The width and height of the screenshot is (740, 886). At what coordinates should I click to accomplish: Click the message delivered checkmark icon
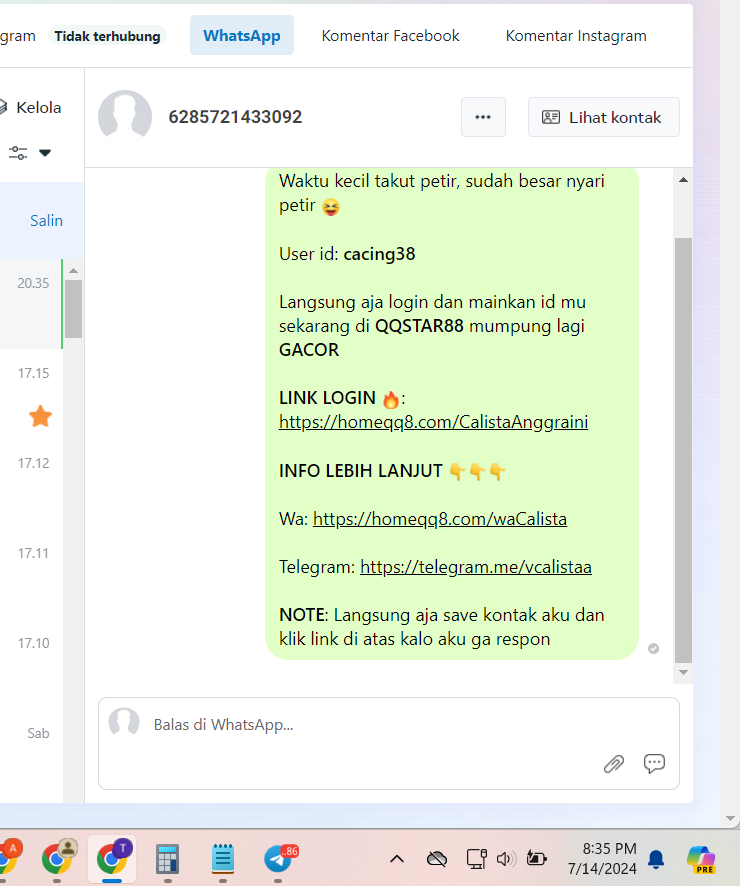click(654, 648)
